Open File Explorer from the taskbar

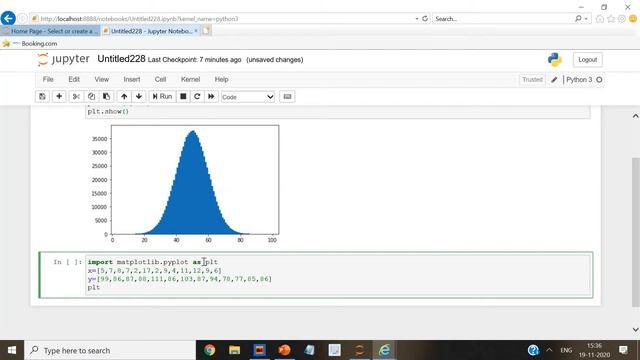(x=234, y=350)
